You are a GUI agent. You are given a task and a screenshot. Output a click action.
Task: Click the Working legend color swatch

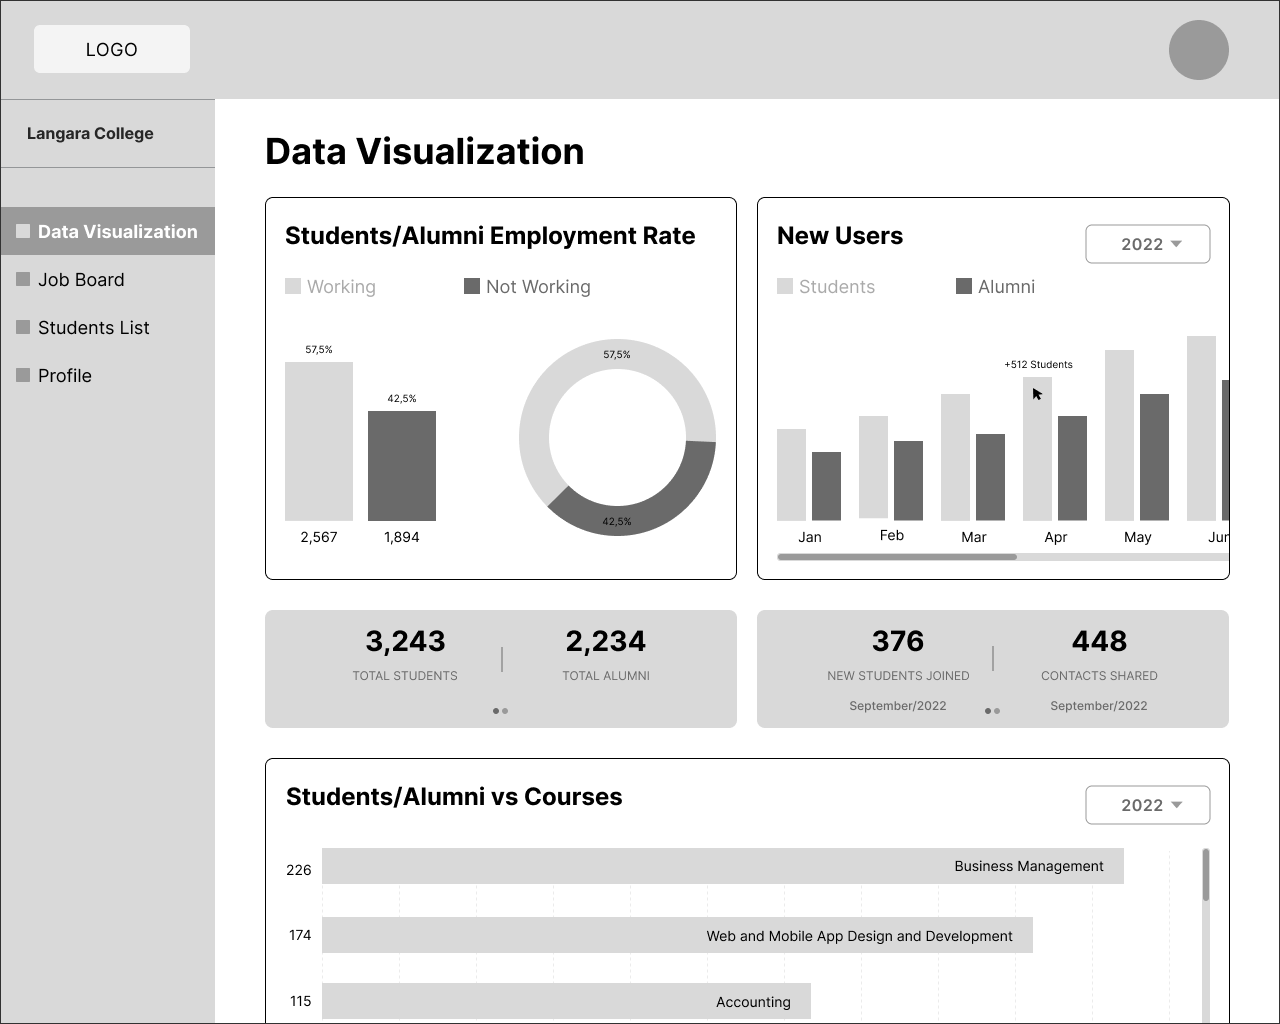293,286
